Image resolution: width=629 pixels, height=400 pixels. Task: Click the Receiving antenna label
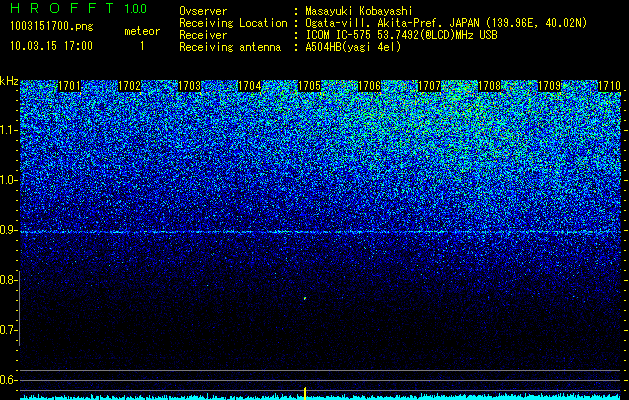click(x=230, y=47)
